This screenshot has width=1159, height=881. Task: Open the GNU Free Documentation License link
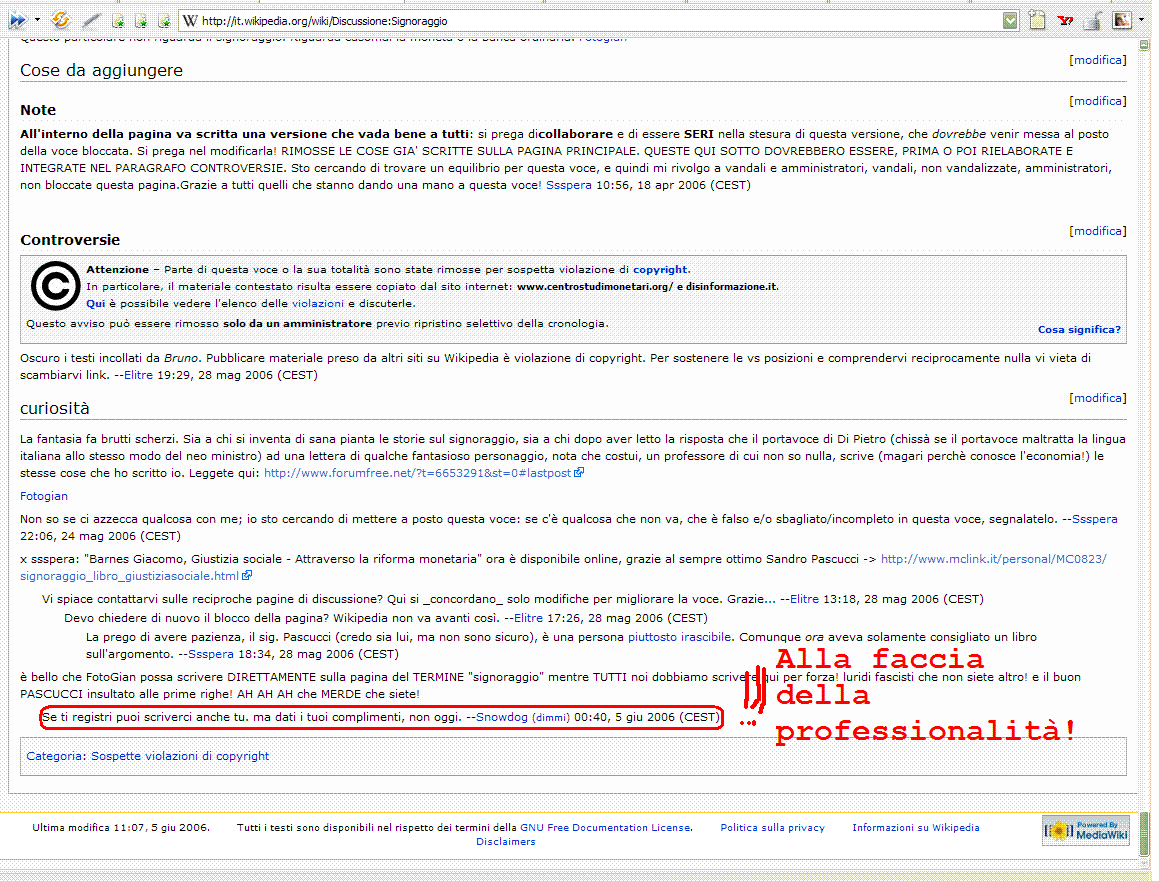605,828
